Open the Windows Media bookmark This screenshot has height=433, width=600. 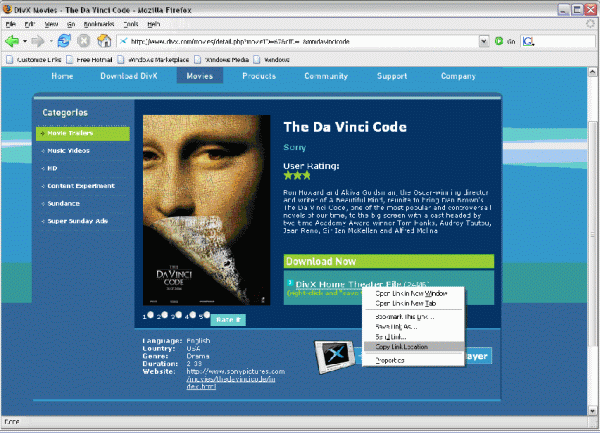222,60
